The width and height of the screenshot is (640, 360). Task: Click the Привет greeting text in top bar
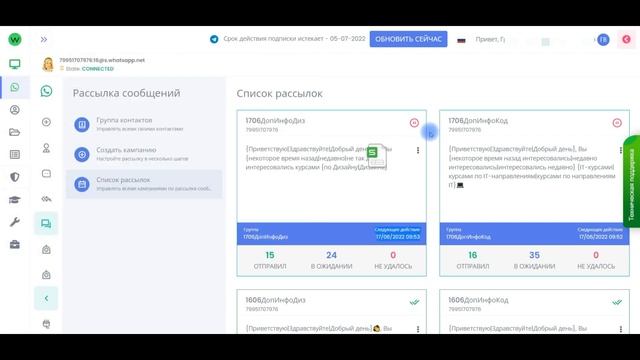point(490,40)
